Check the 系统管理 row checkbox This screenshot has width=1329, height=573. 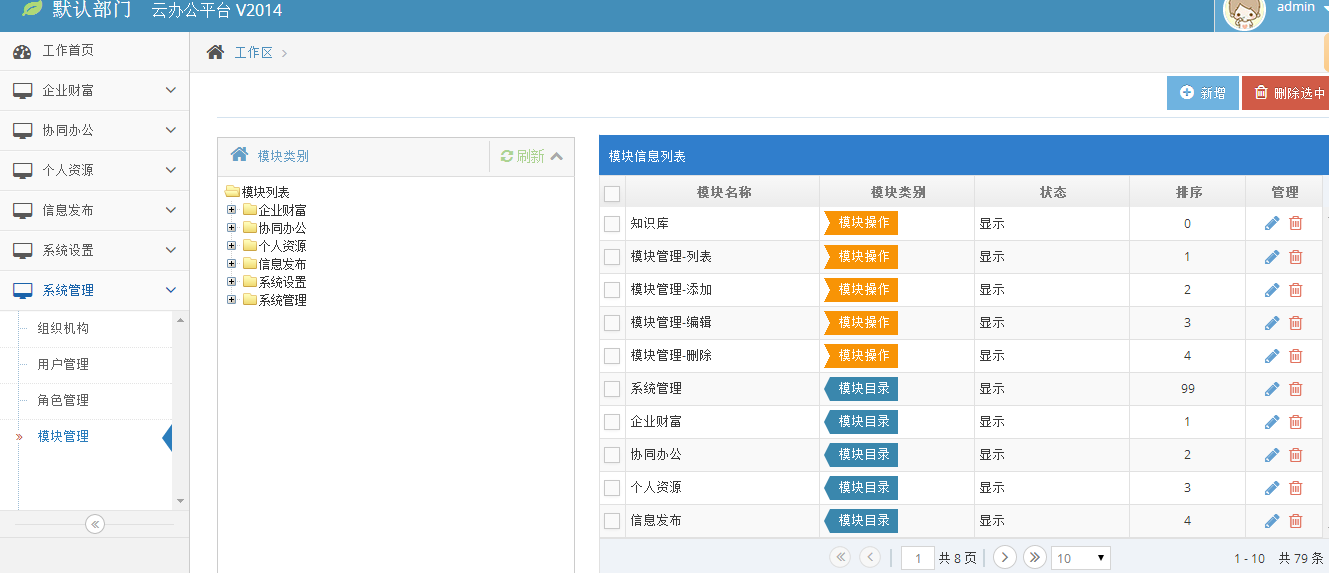click(x=612, y=389)
